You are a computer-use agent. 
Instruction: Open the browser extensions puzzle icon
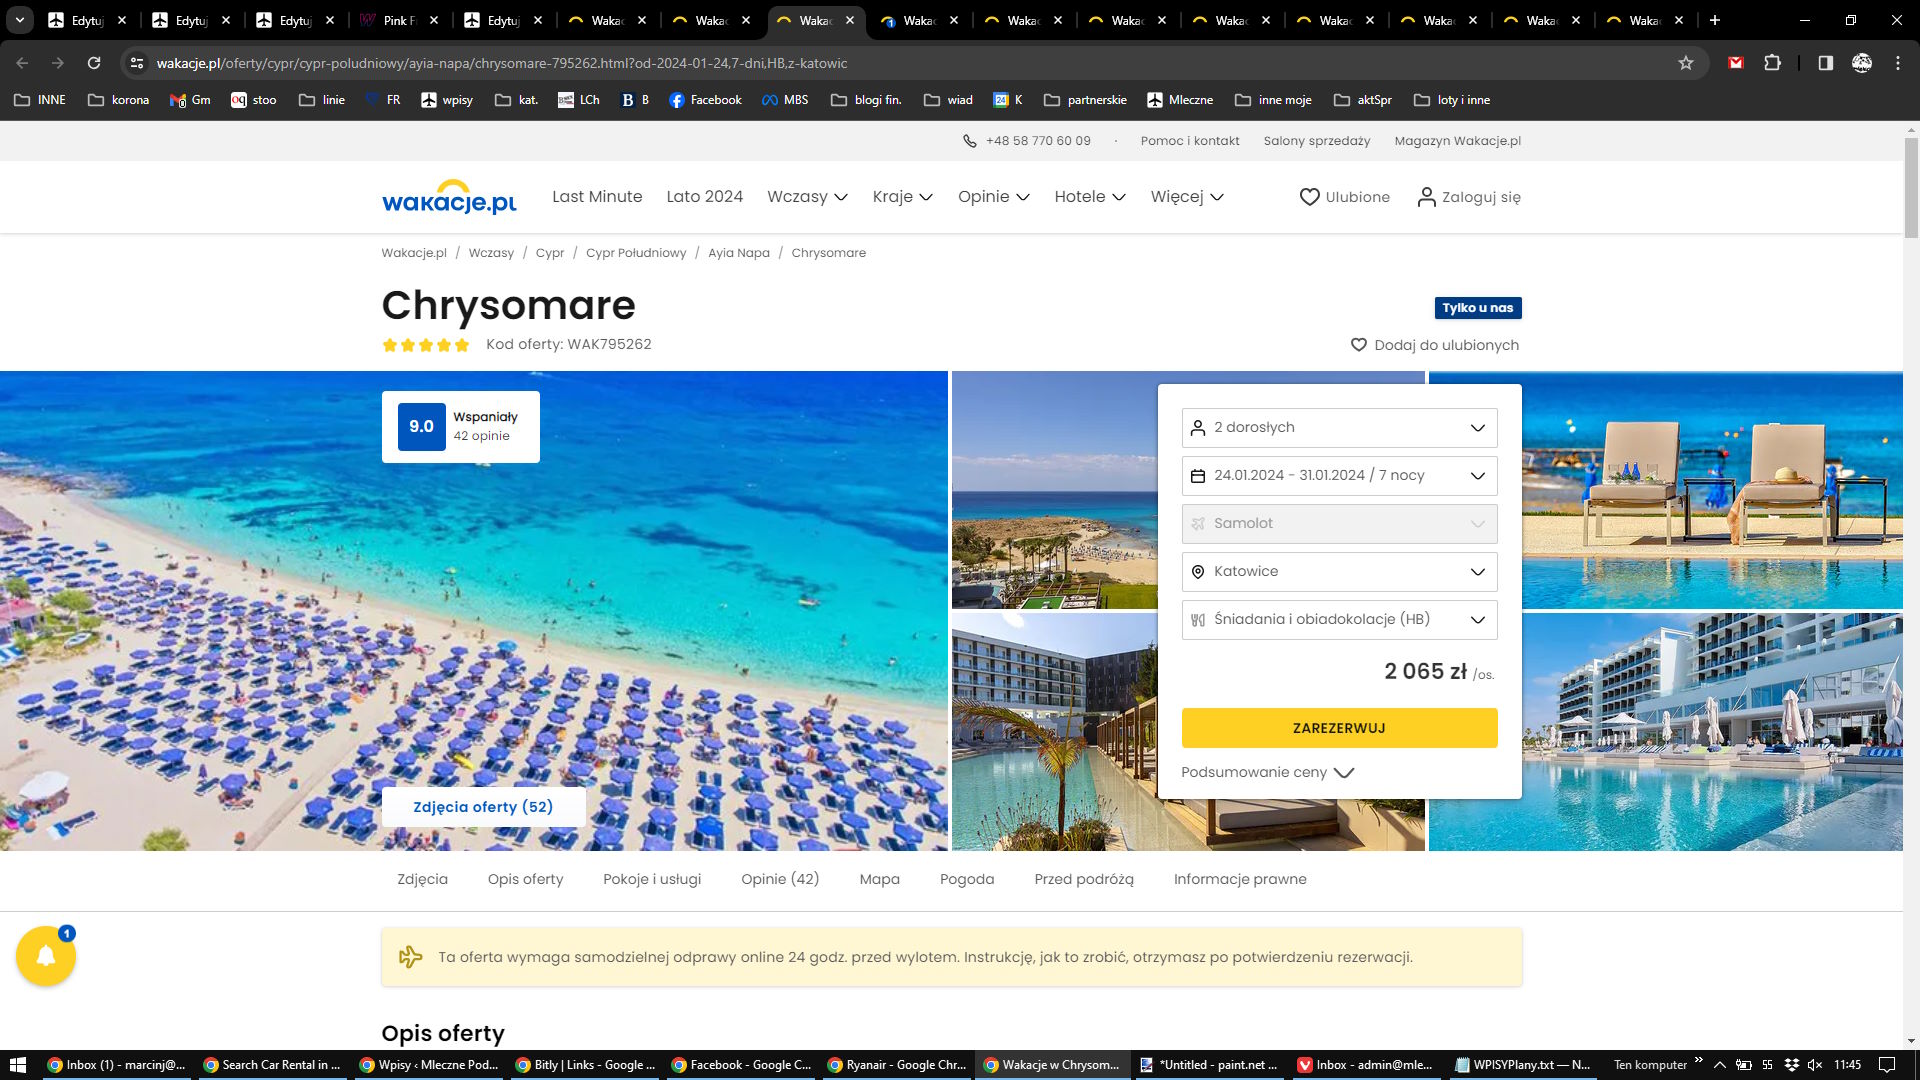point(1772,63)
